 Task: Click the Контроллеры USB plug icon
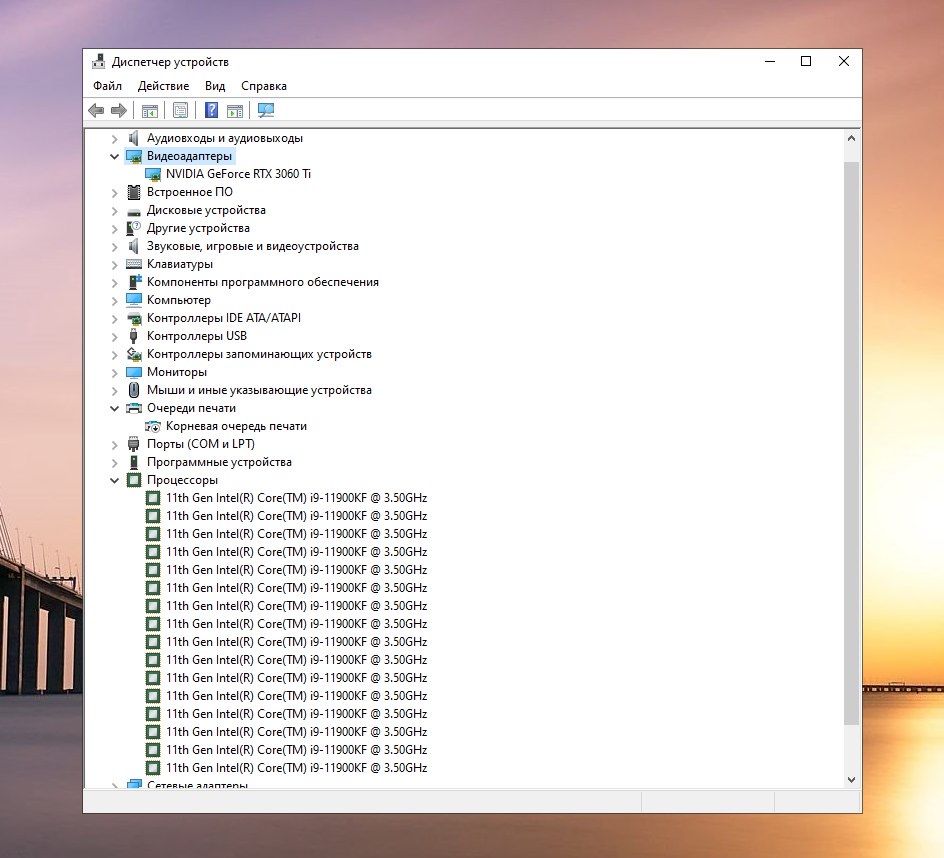[134, 336]
